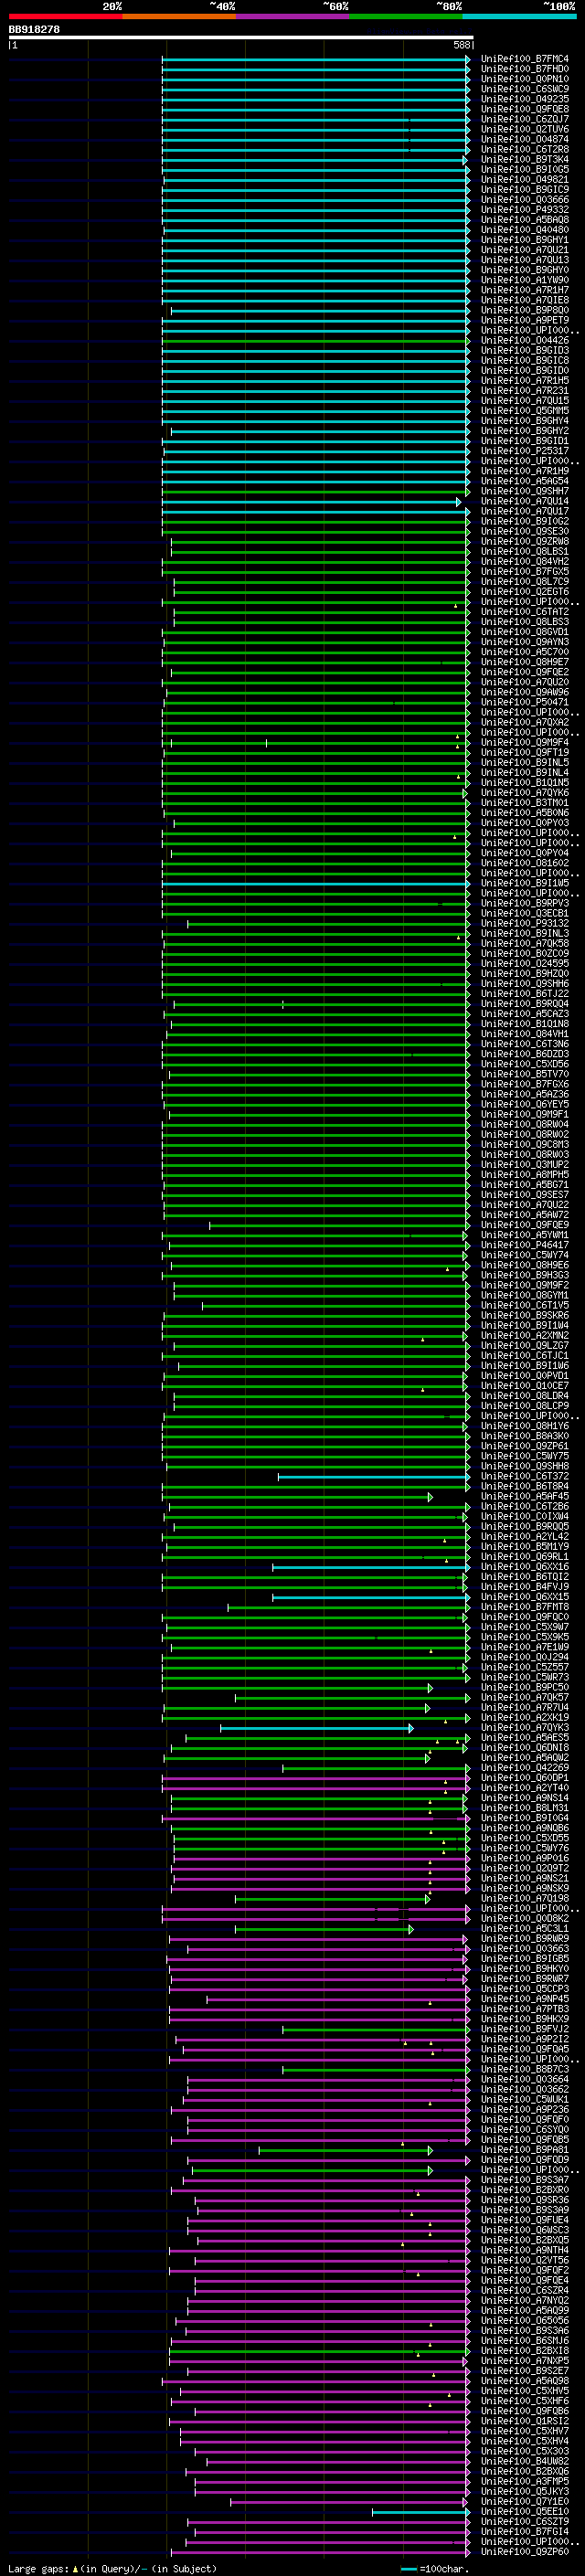Select the UniRef100_Q5EE10 label
This screenshot has height=2576, width=585.
click(525, 2512)
